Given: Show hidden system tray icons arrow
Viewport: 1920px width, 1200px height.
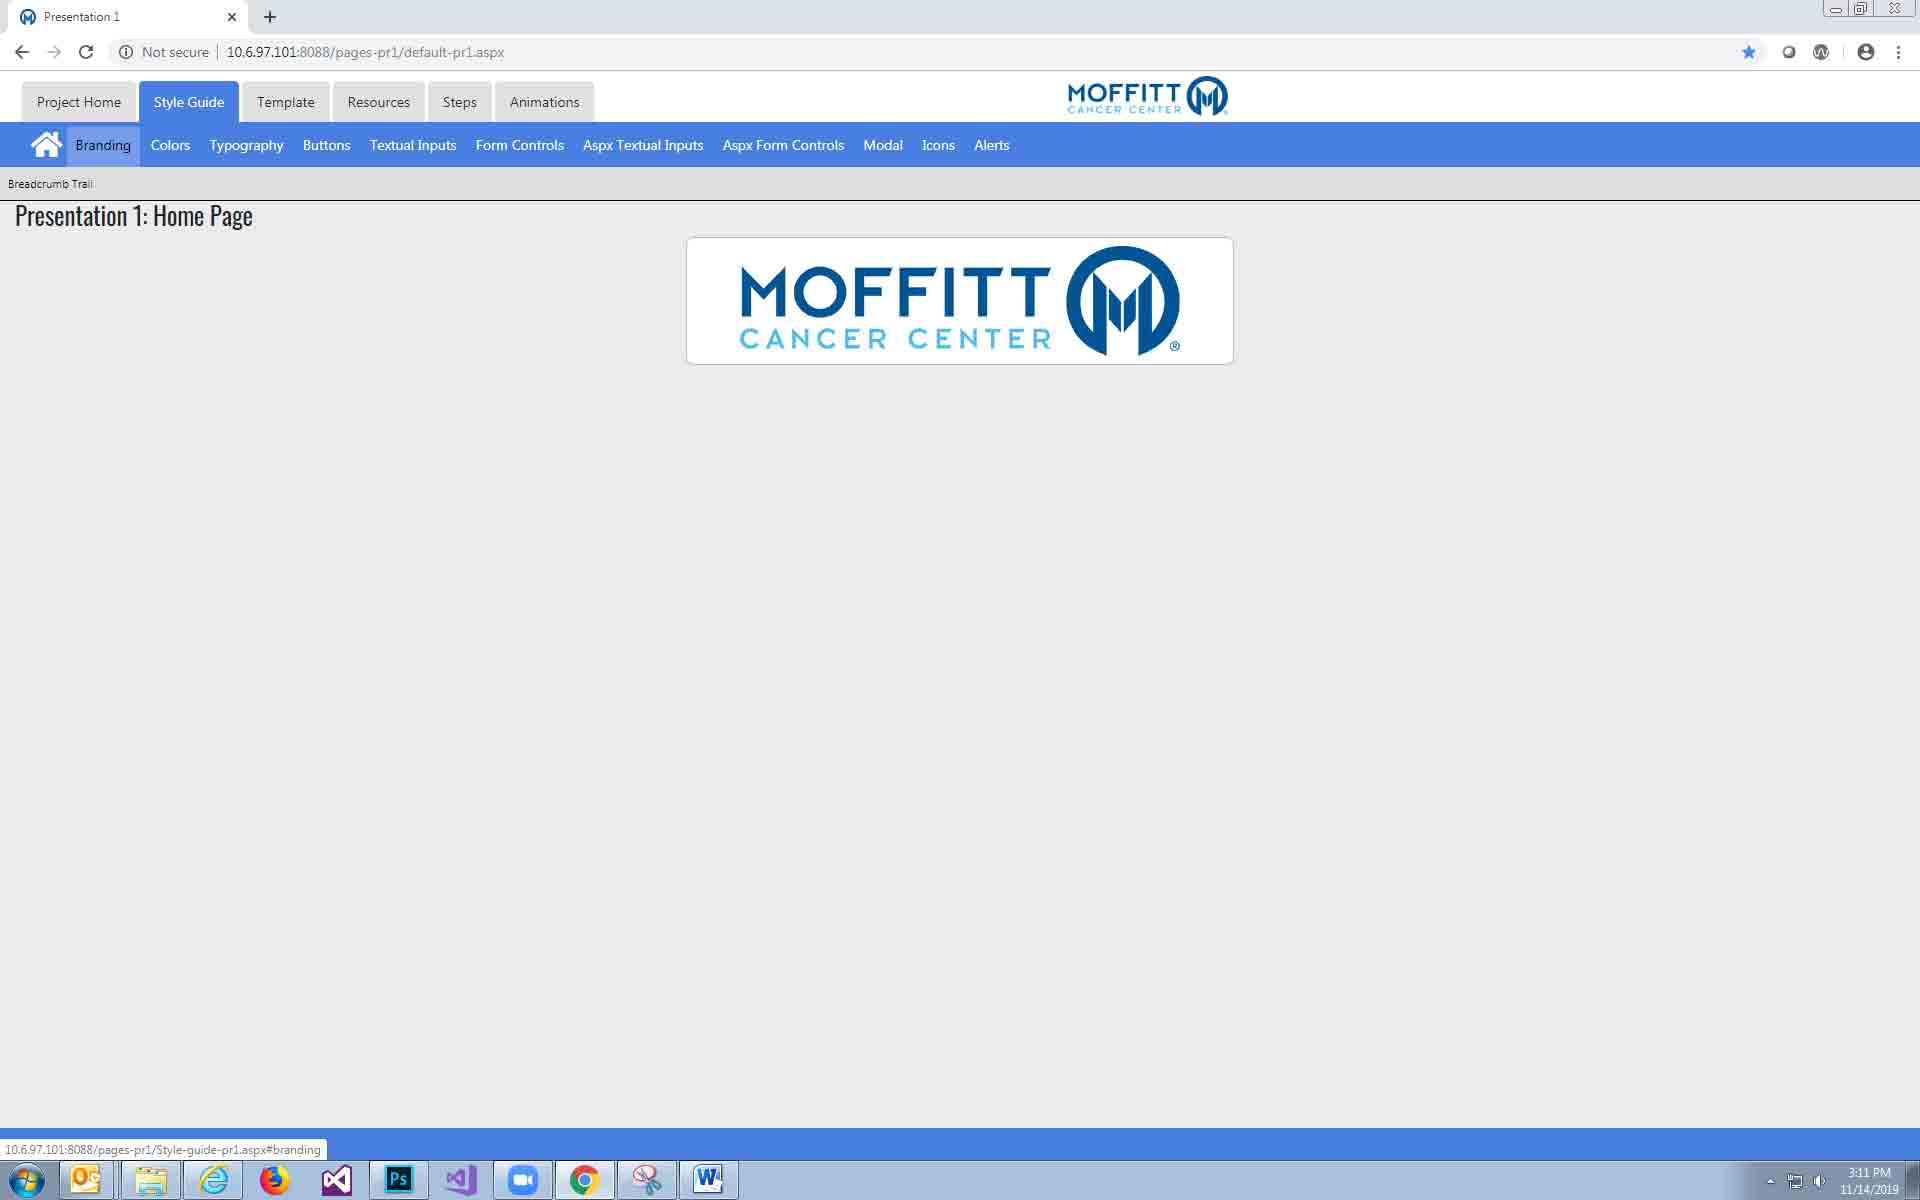Looking at the screenshot, I should pyautogui.click(x=1770, y=1181).
